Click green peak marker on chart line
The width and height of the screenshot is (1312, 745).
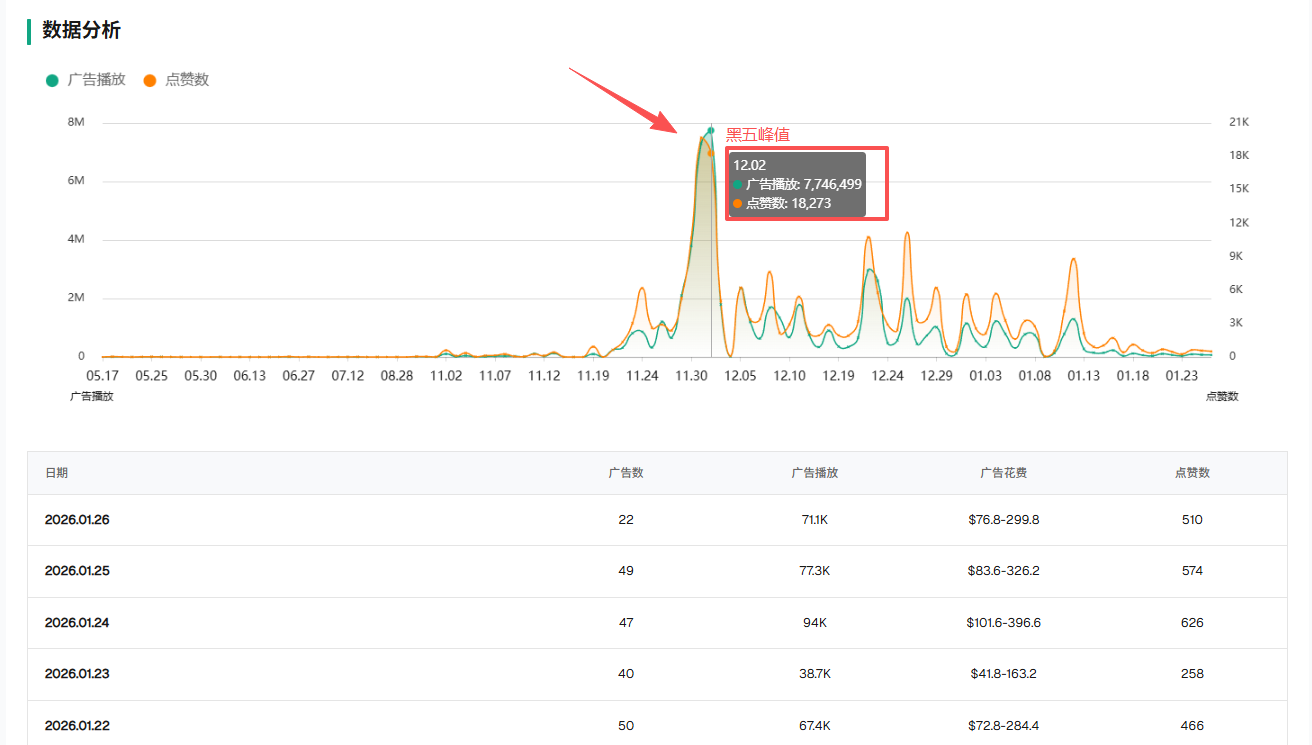click(x=711, y=130)
